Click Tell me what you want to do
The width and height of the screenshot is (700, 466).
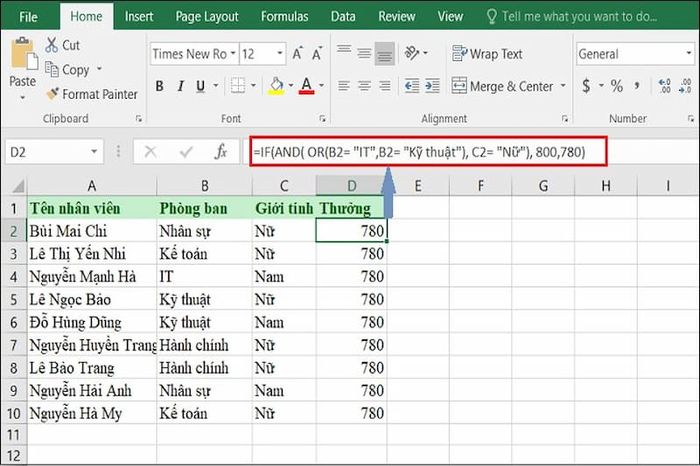tap(572, 17)
